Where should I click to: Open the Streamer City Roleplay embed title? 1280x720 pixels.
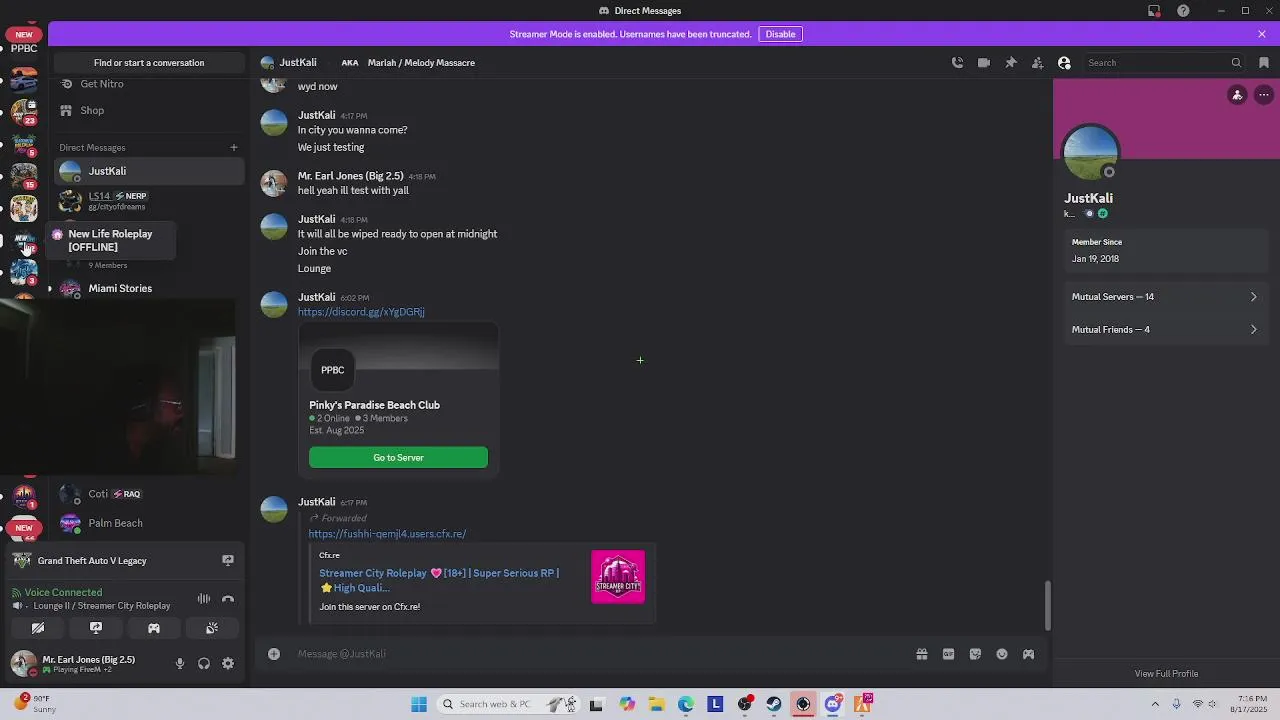439,580
